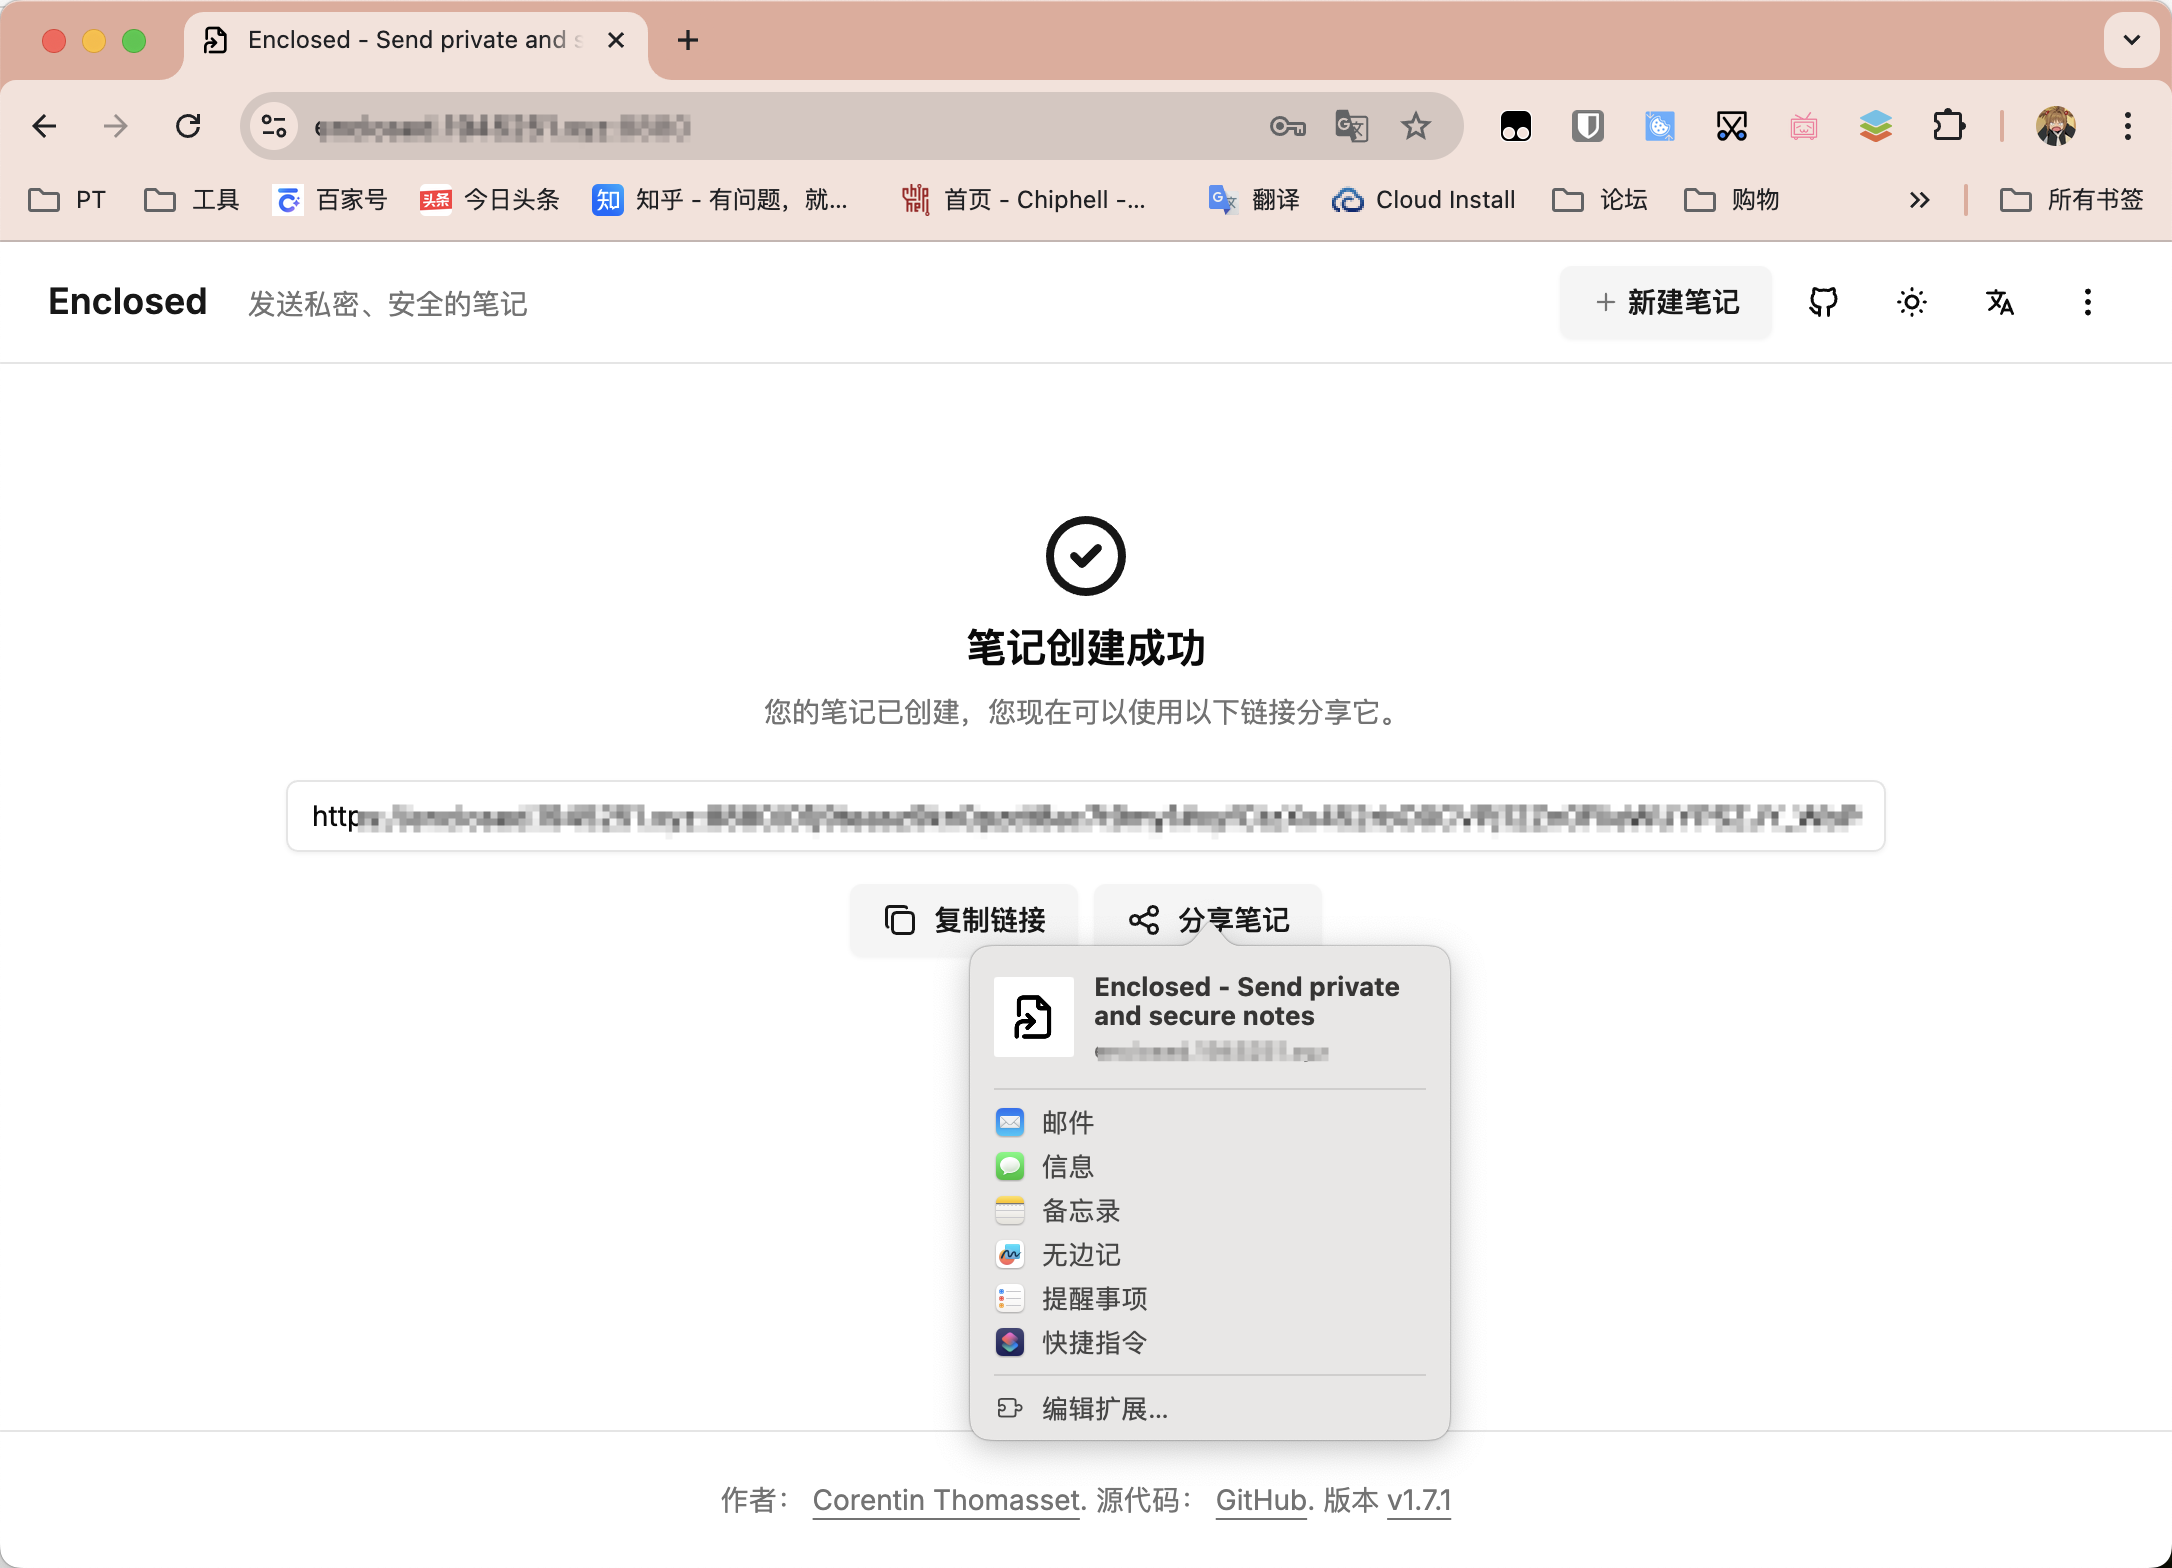Open the Enclosed header three-dot menu
The image size is (2172, 1568).
[x=2088, y=302]
